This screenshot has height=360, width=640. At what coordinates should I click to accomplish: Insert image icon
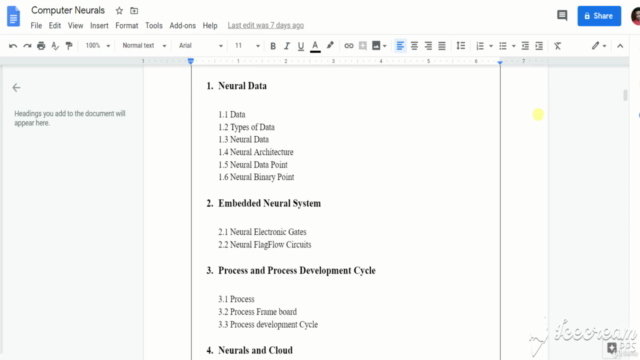[x=376, y=46]
